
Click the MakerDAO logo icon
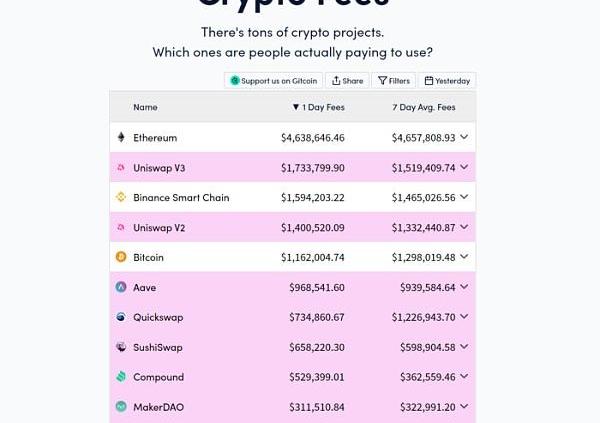tap(121, 406)
